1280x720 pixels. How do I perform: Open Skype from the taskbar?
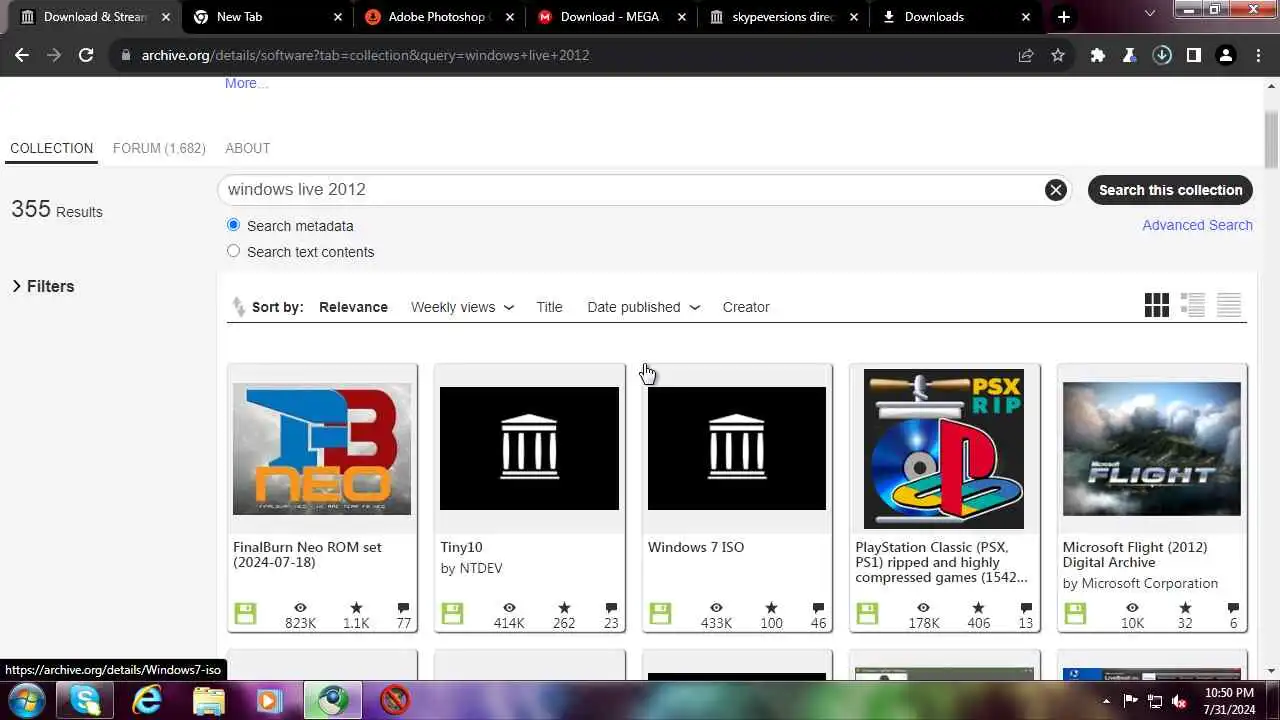pyautogui.click(x=85, y=700)
